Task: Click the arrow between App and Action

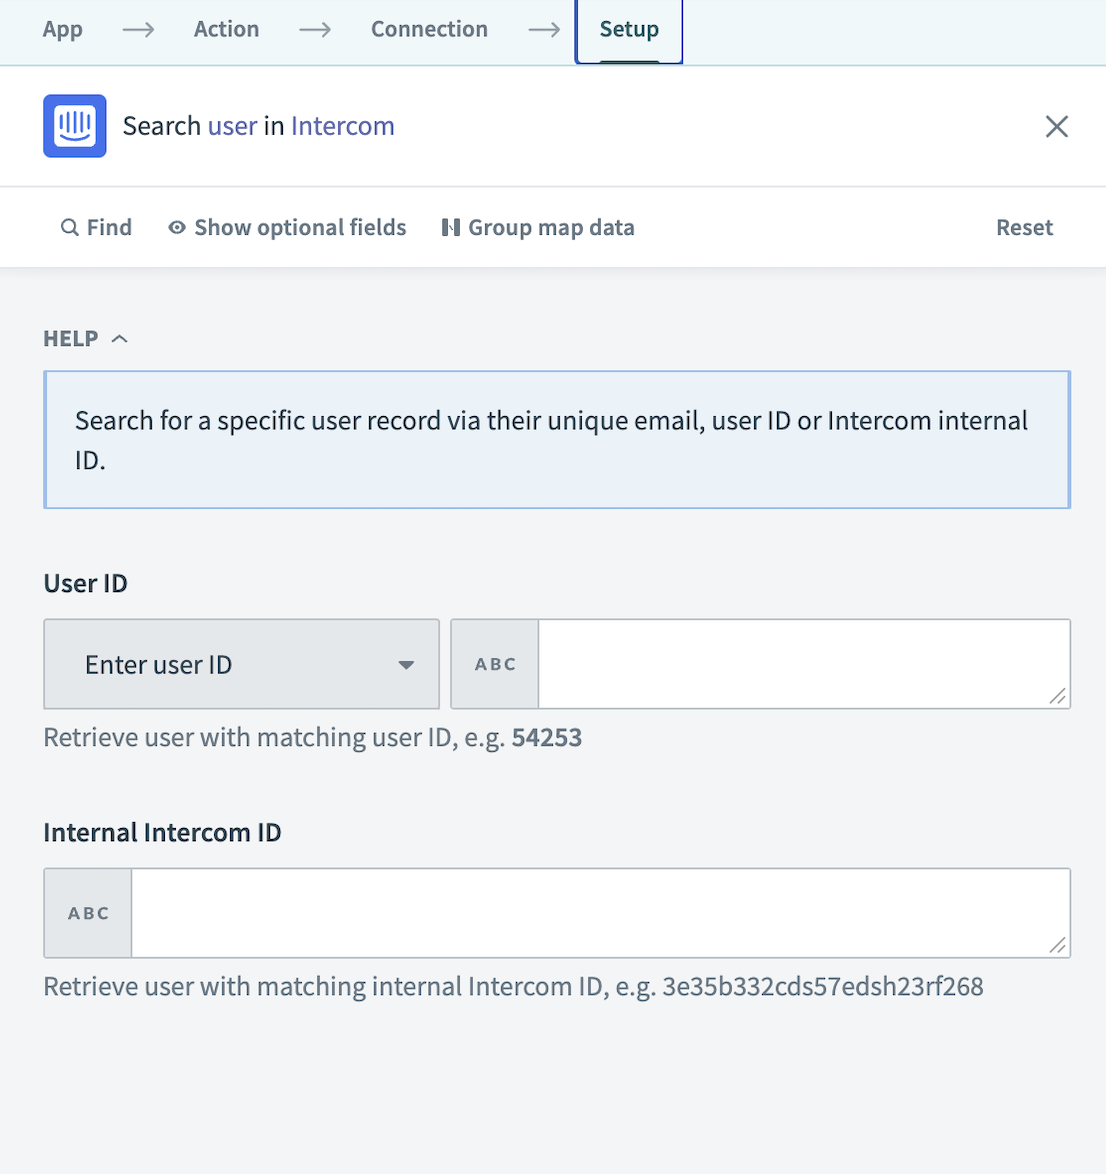Action: (137, 30)
